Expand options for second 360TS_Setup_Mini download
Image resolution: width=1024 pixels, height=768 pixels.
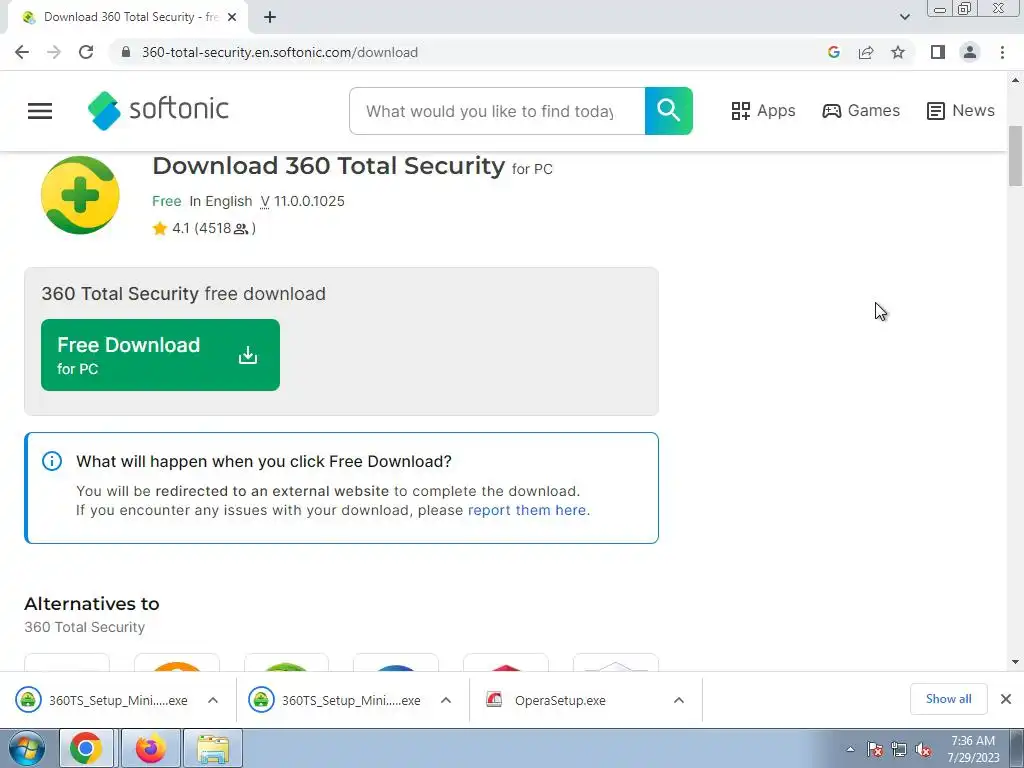click(x=446, y=700)
